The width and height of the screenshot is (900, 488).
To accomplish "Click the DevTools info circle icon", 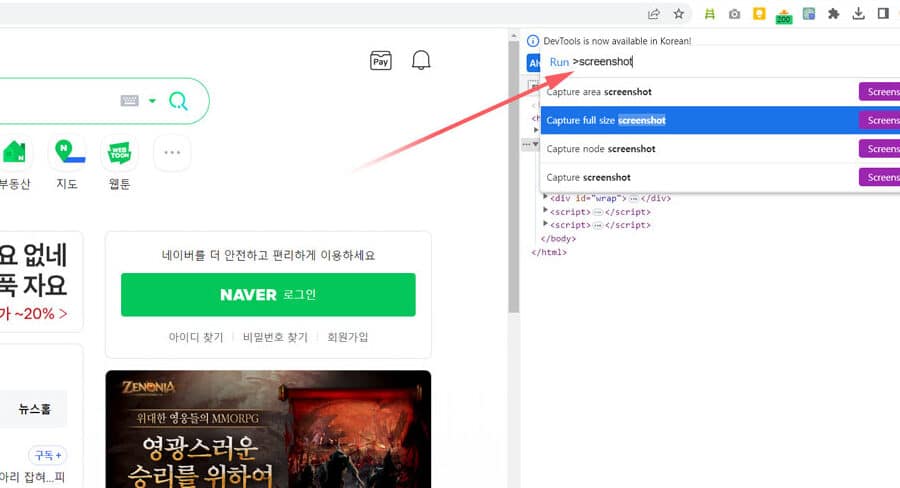I will [x=533, y=41].
